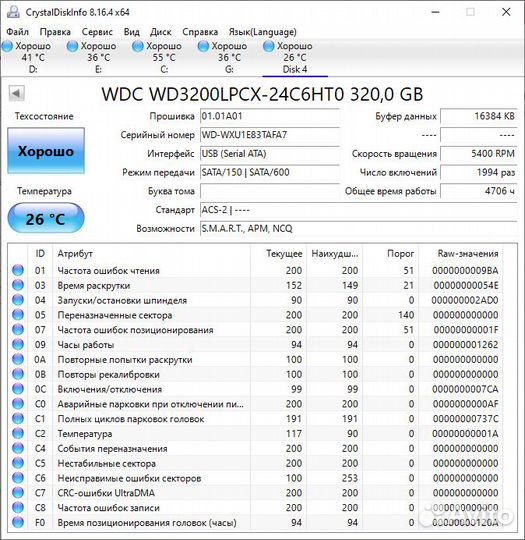Open the Файл menu
This screenshot has height=540, width=525.
(17, 32)
